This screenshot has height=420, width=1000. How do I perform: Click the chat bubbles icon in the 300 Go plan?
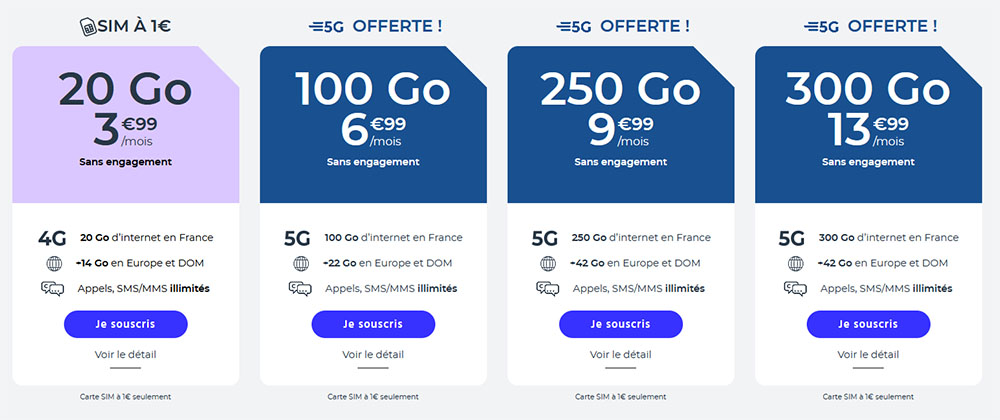pos(795,289)
